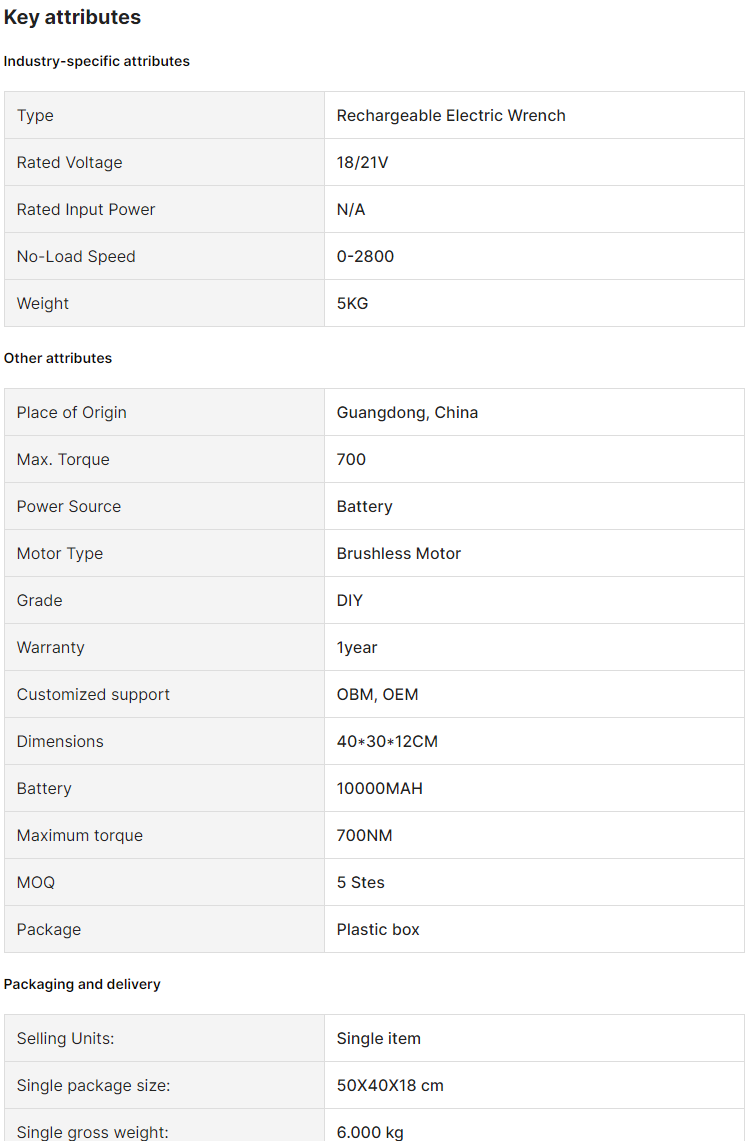Select the 18/21V voltage value
This screenshot has width=751, height=1141.
click(x=362, y=162)
